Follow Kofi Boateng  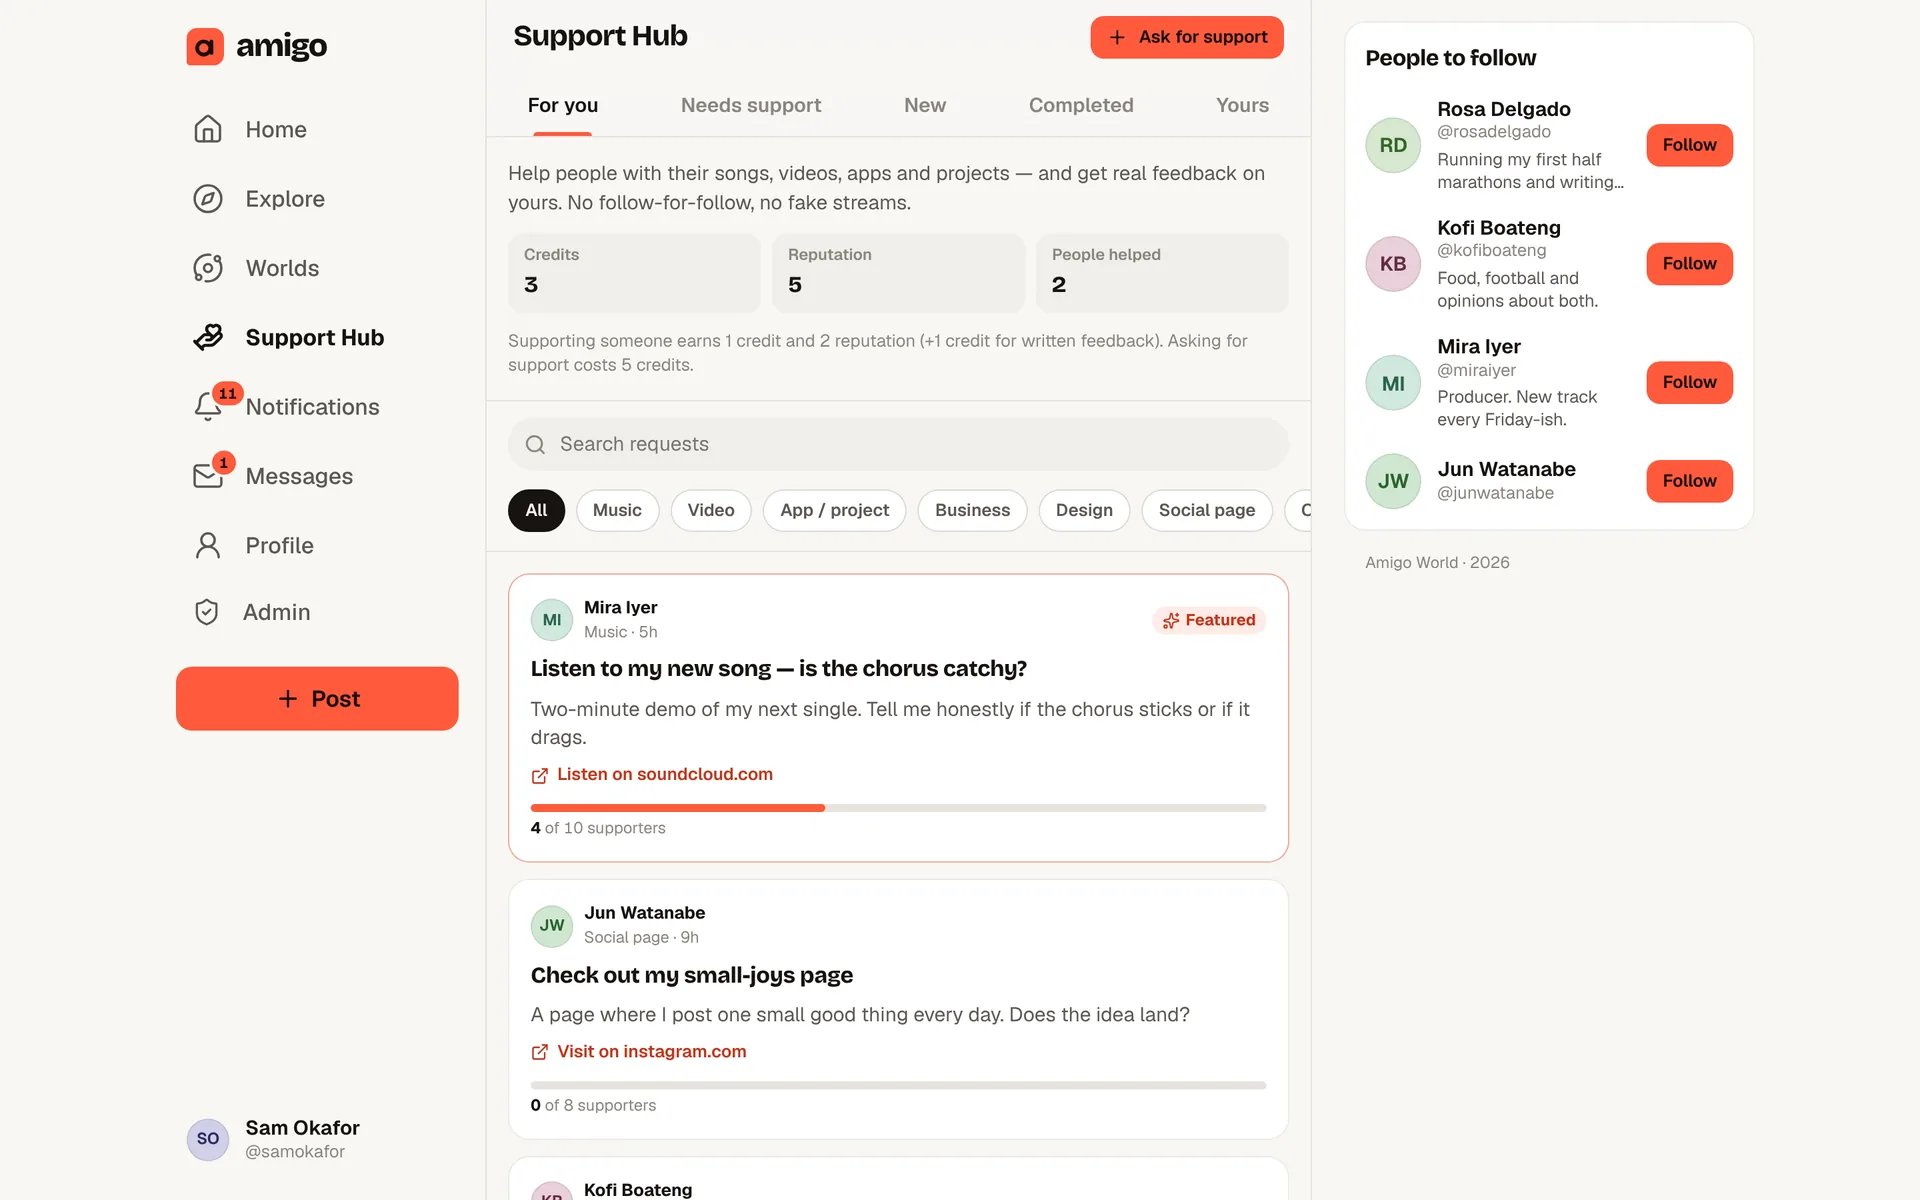tap(1689, 264)
